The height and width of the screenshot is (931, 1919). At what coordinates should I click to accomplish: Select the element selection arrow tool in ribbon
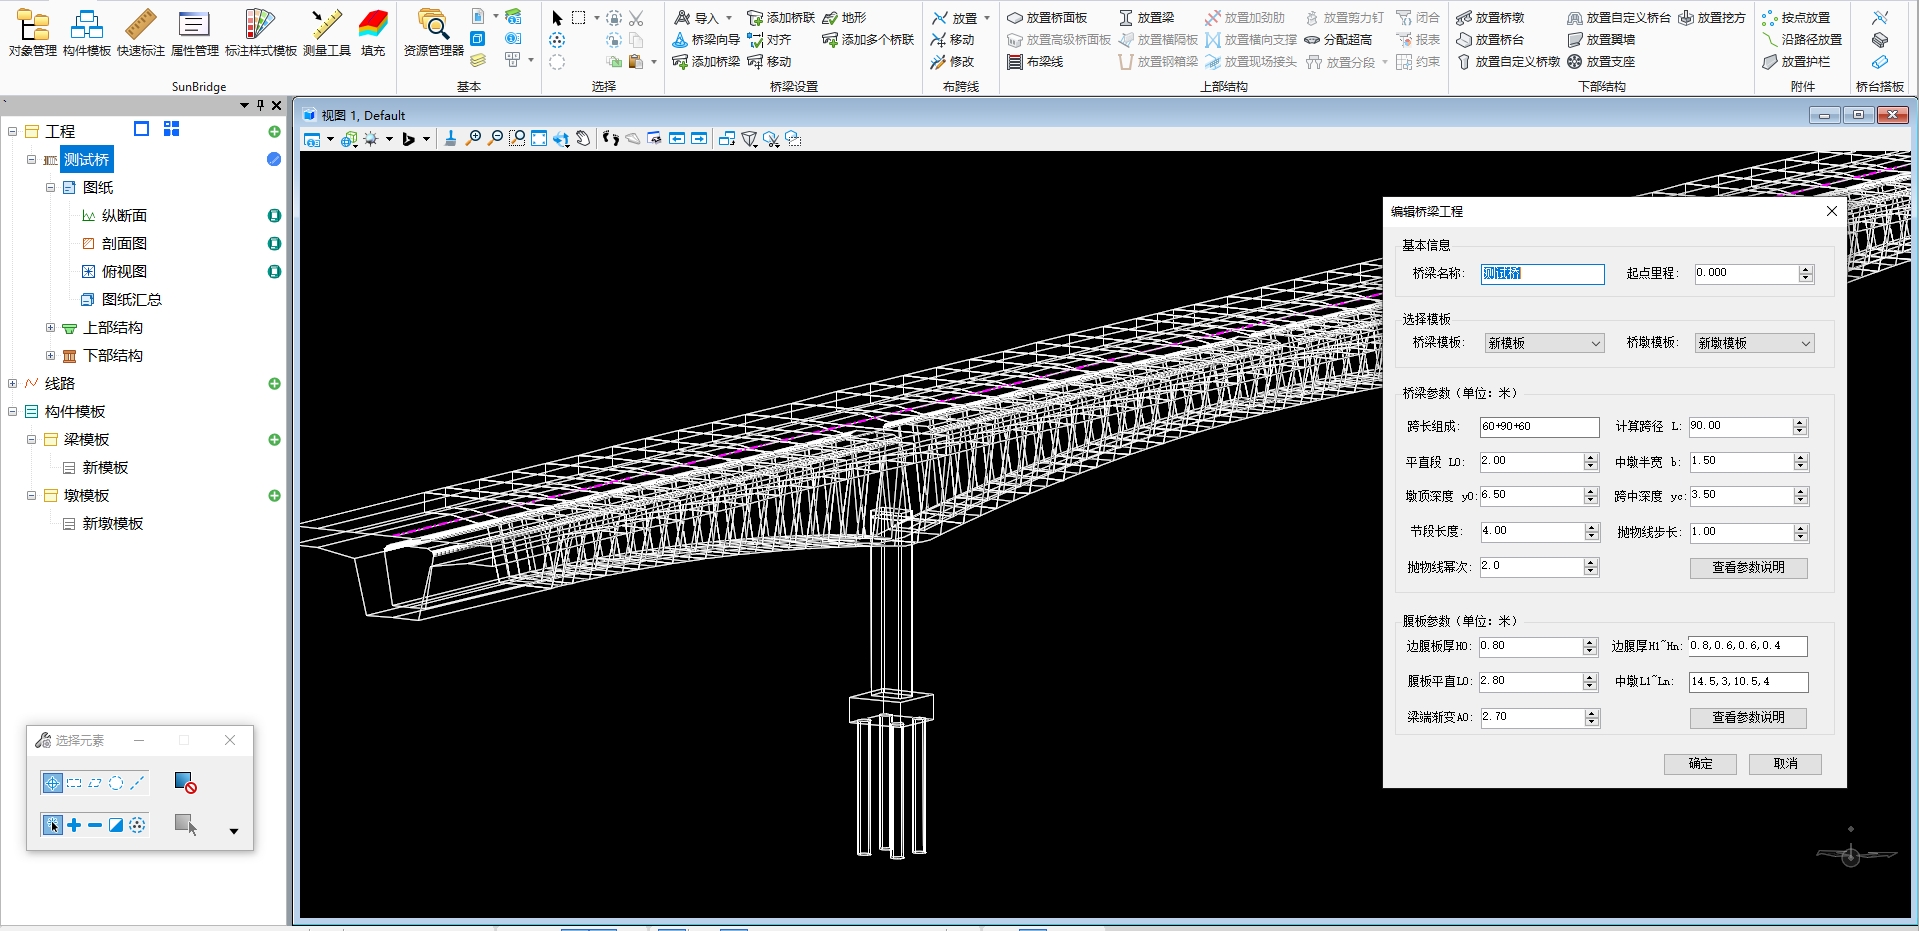point(557,18)
